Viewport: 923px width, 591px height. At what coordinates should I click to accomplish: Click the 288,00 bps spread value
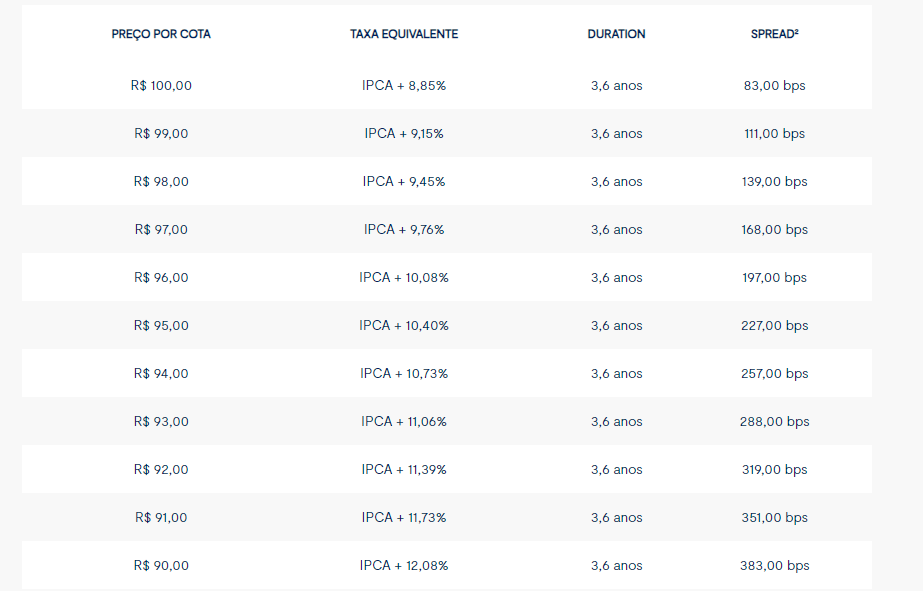pos(775,421)
